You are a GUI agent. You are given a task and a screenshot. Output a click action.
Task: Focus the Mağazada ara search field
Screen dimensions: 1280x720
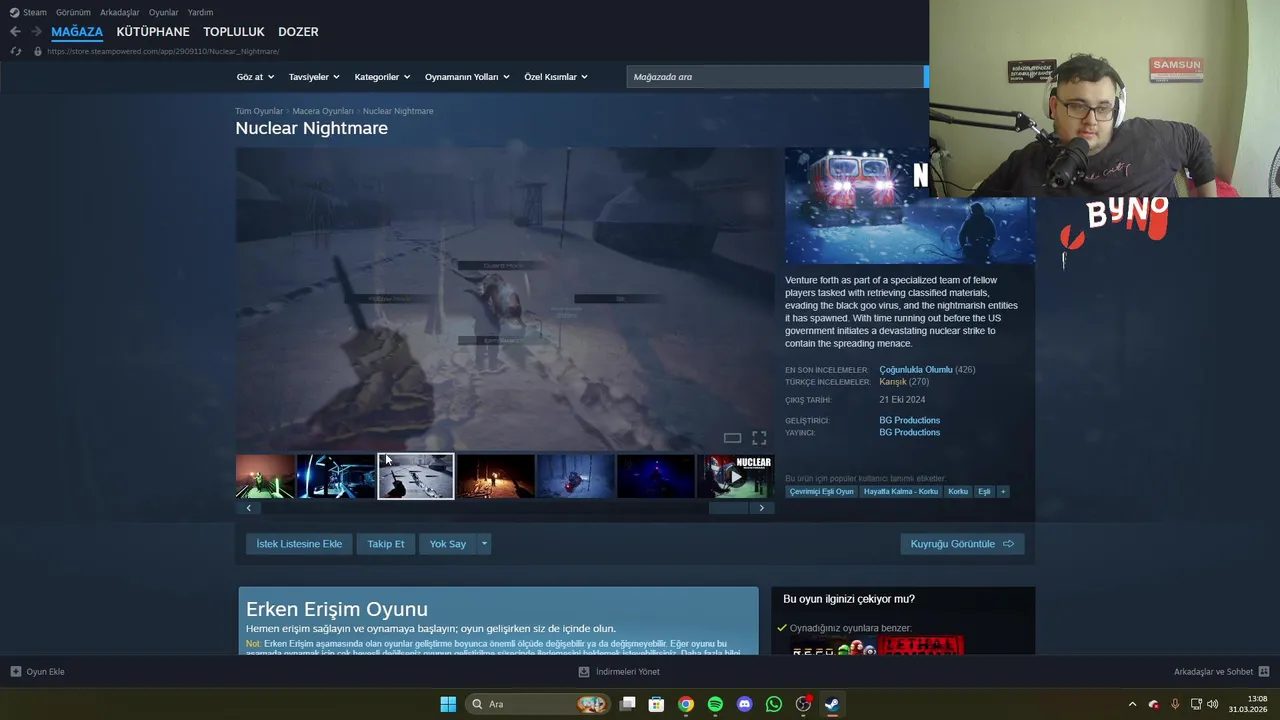coord(775,77)
